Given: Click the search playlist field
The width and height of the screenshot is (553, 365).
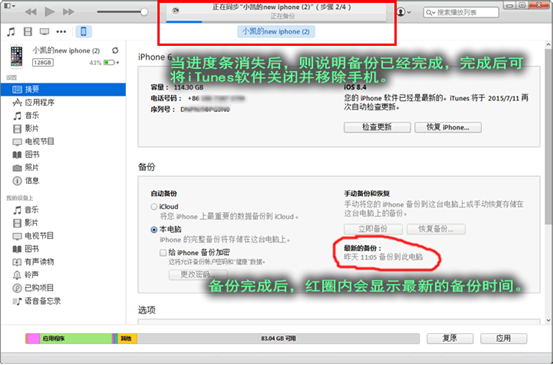Looking at the screenshot, I should click(x=461, y=12).
